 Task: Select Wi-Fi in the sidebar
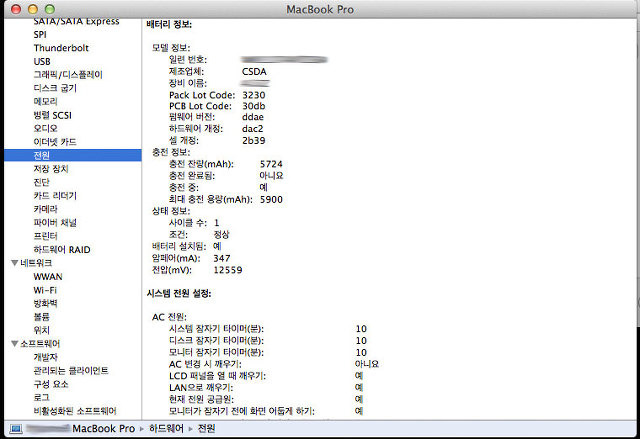[45, 290]
